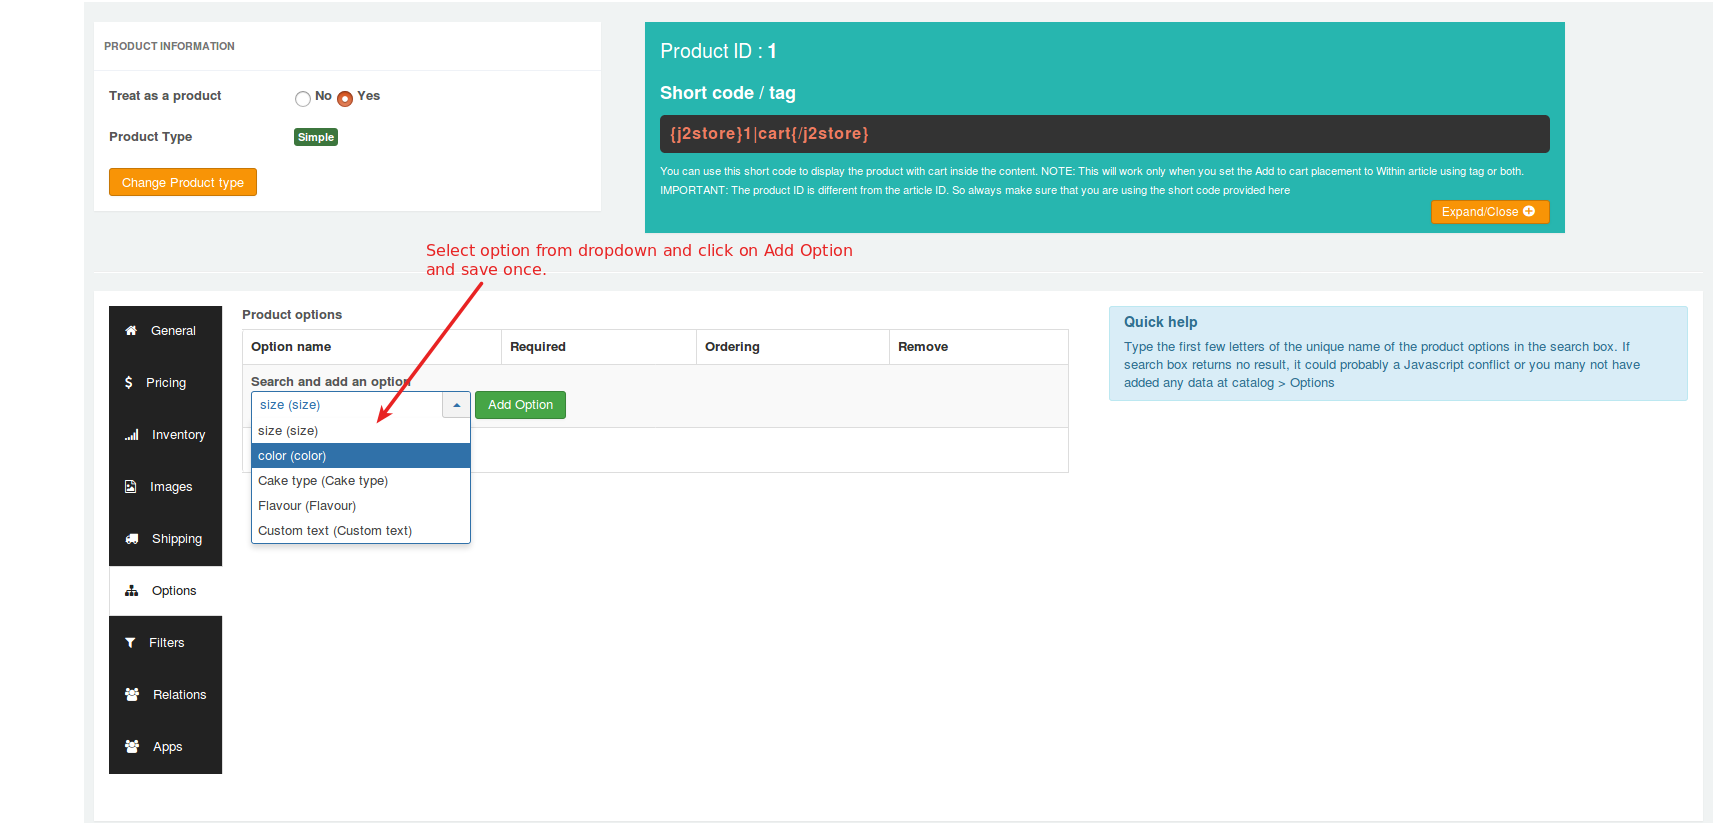The height and width of the screenshot is (823, 1717).
Task: Click the icon beside Apps
Action: coord(131,747)
